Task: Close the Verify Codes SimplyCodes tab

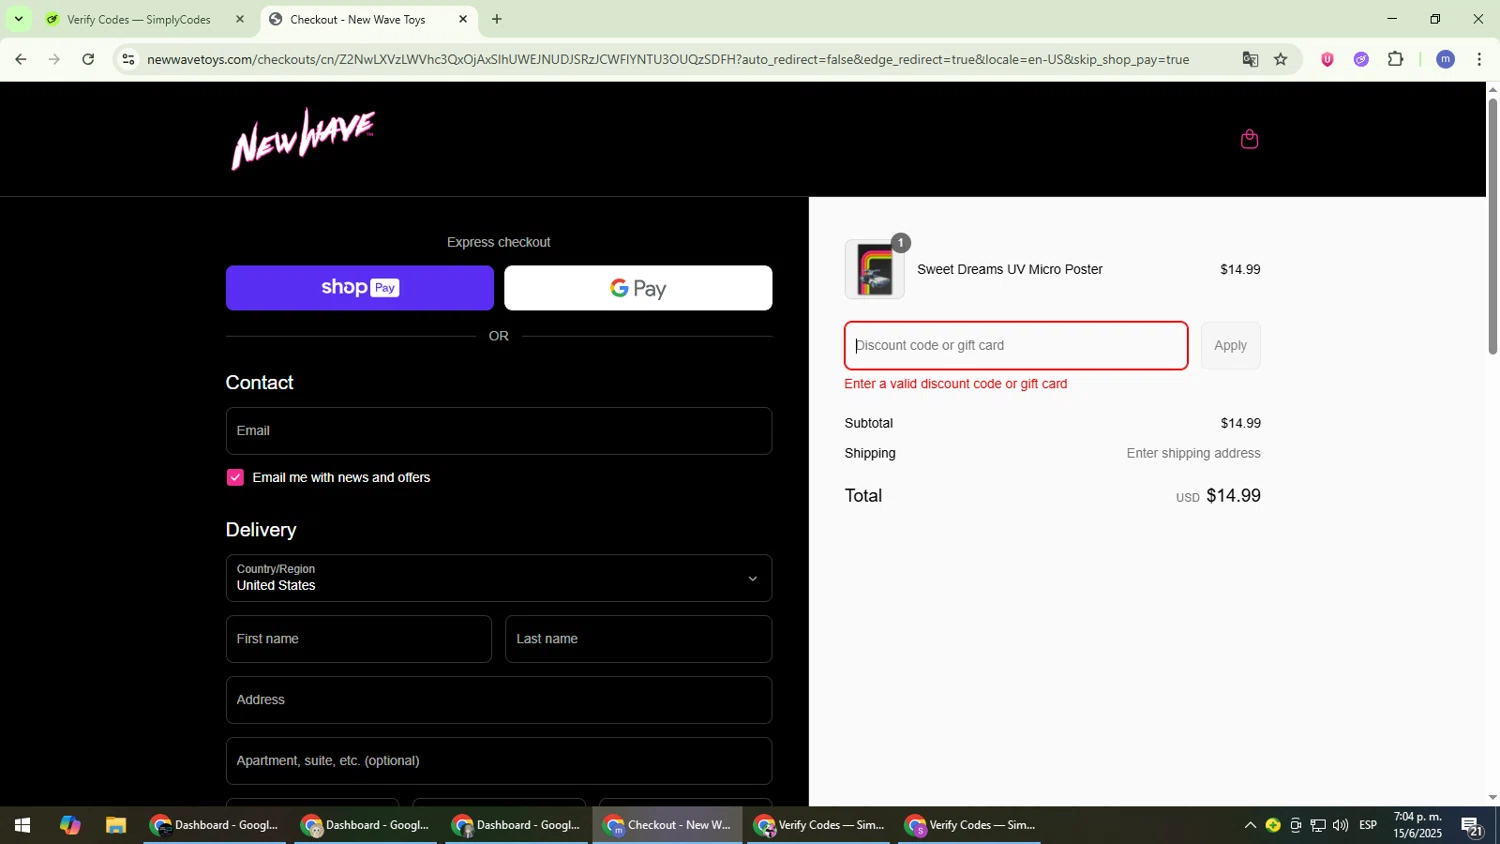Action: pyautogui.click(x=239, y=19)
